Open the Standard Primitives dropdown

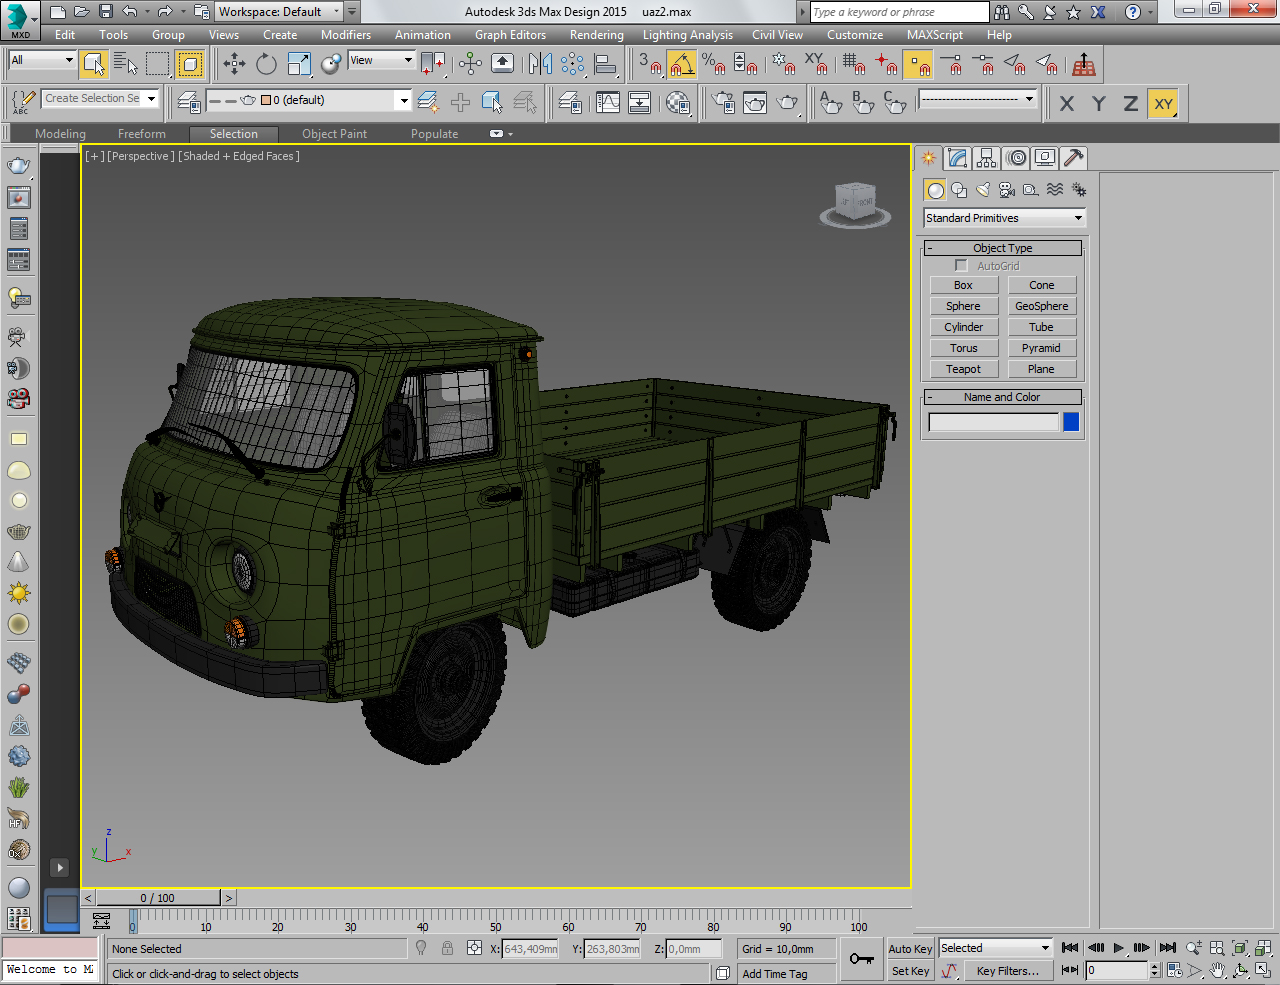(x=1004, y=218)
